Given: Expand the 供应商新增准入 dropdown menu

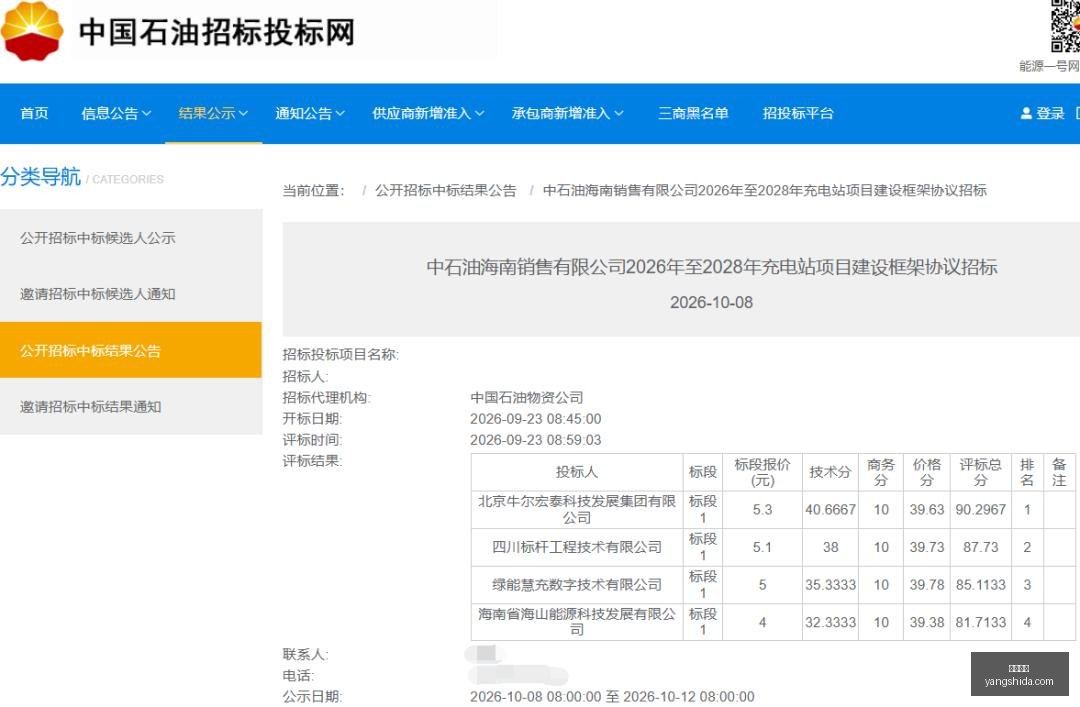Looking at the screenshot, I should [428, 114].
